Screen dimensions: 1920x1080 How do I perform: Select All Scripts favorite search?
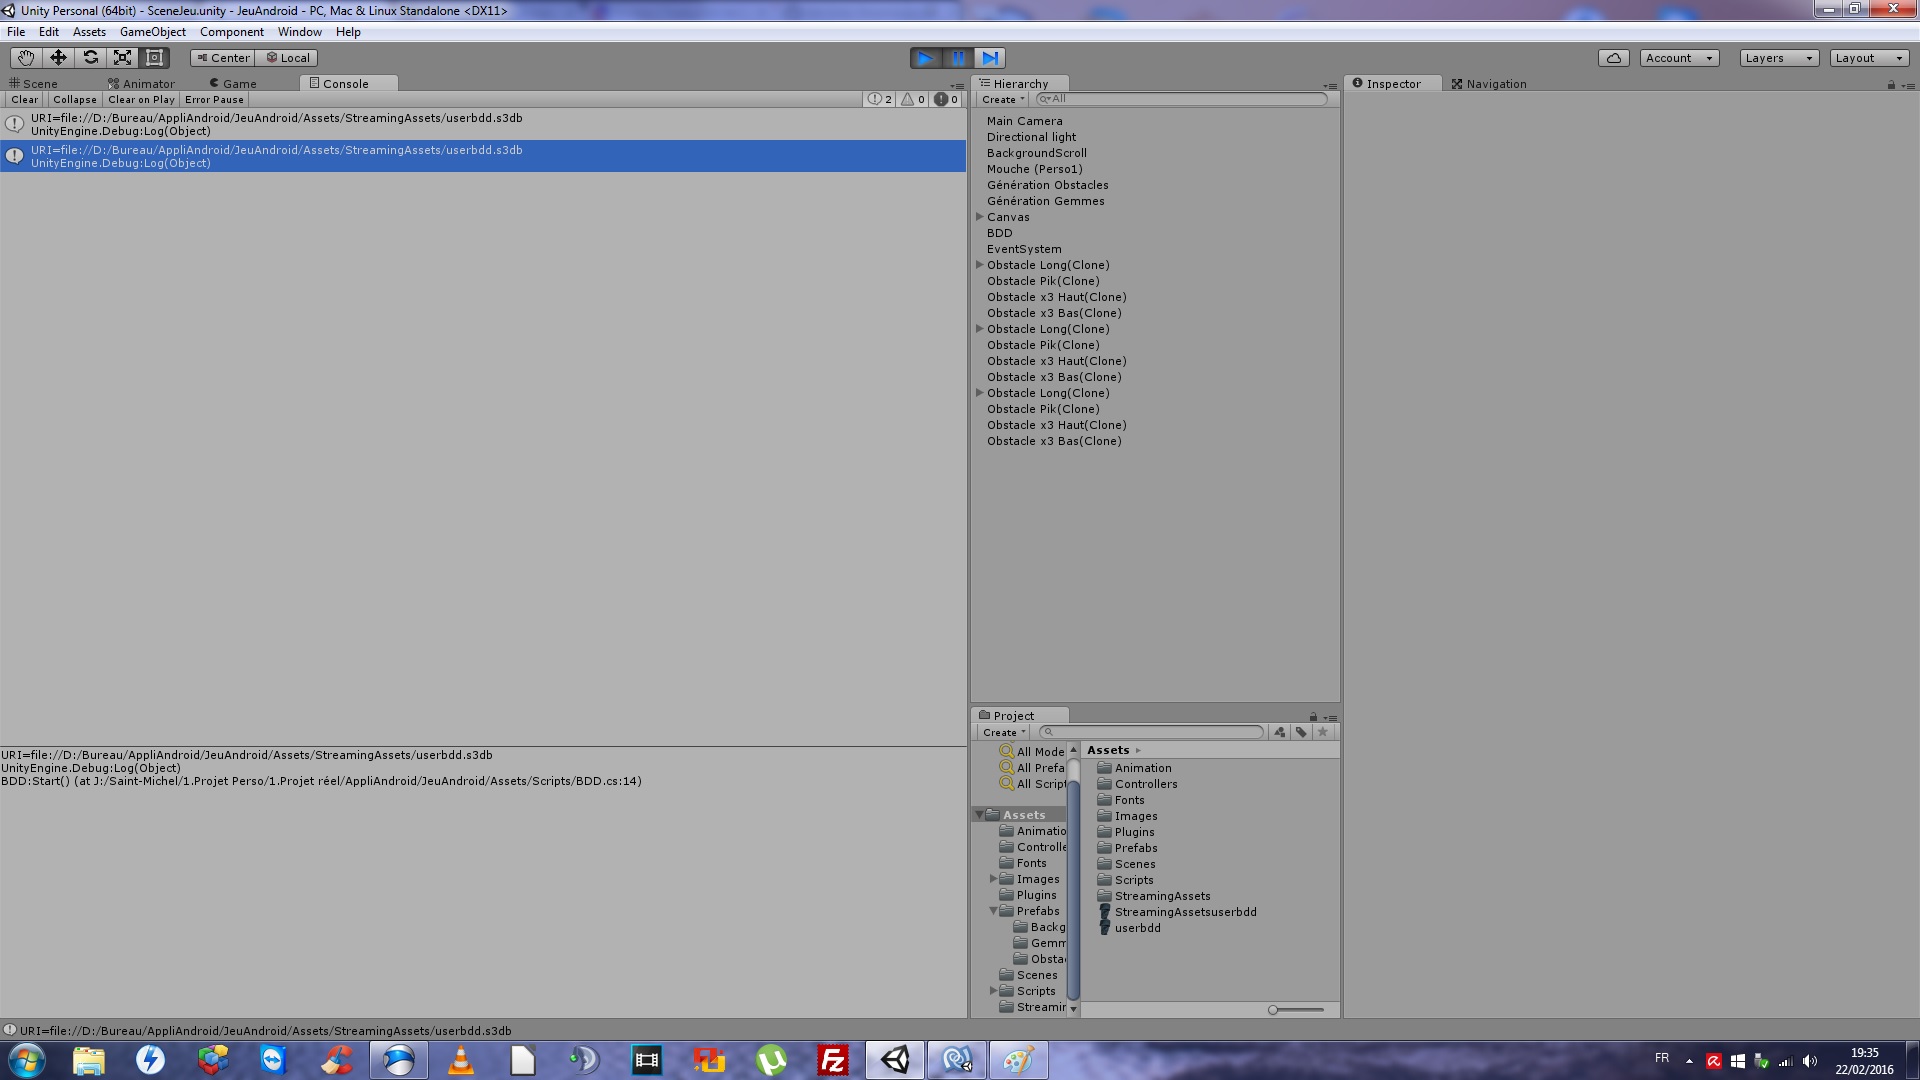(x=1032, y=784)
